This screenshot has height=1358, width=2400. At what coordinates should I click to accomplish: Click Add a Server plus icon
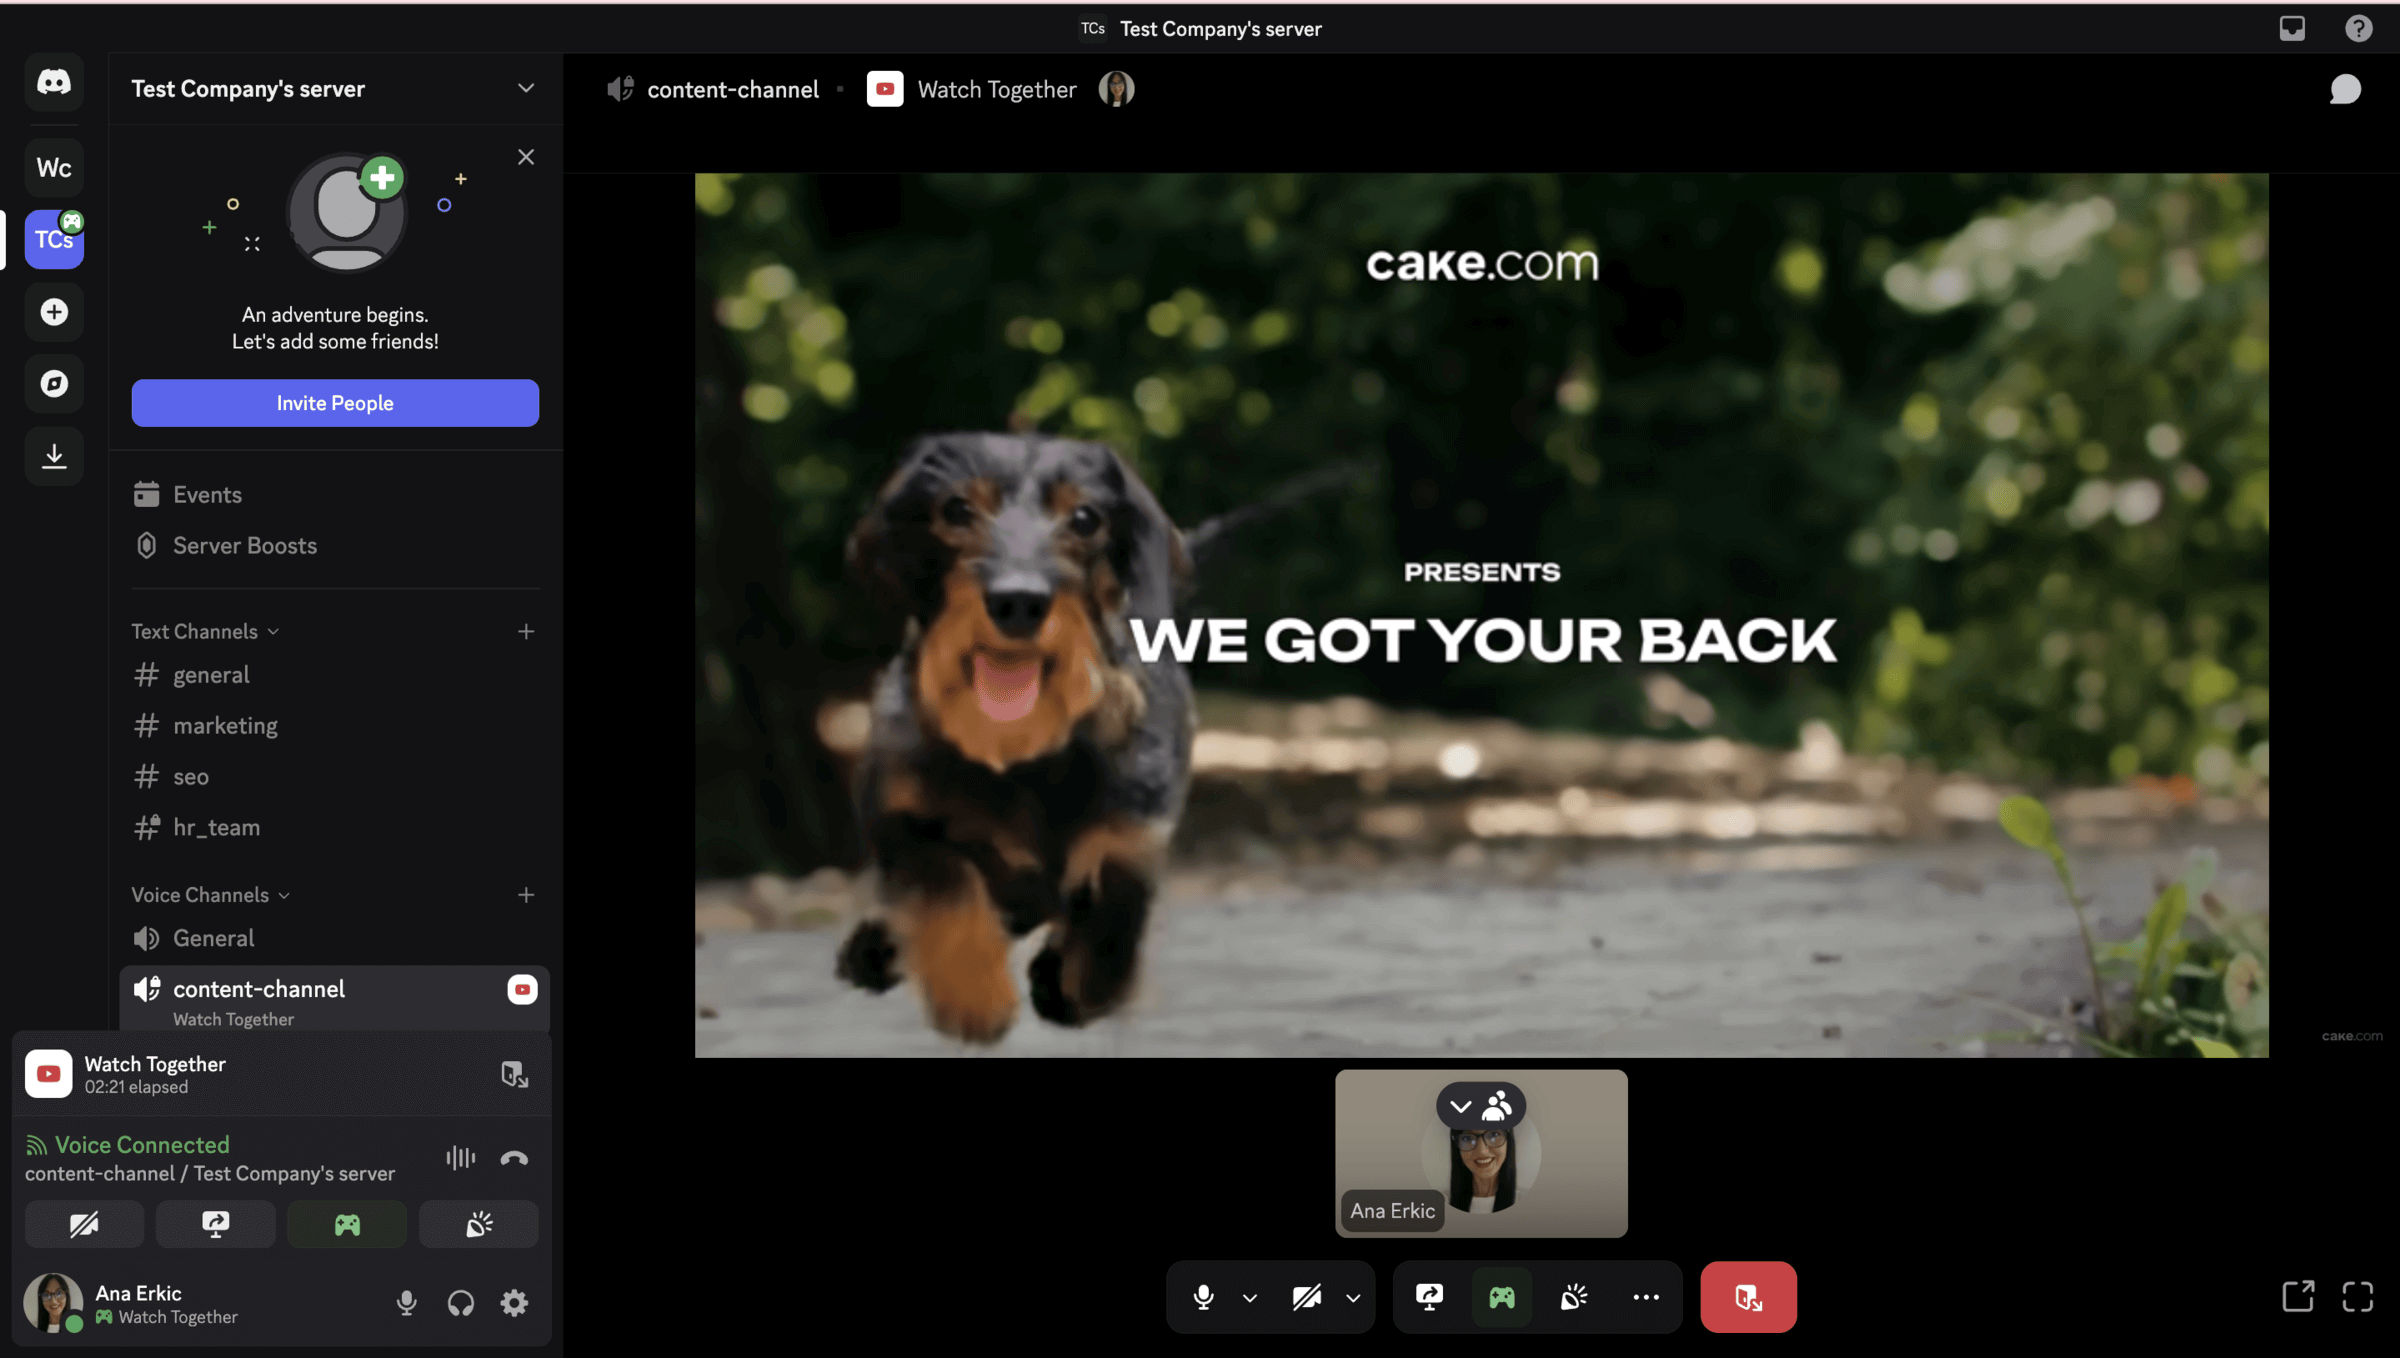[x=54, y=312]
